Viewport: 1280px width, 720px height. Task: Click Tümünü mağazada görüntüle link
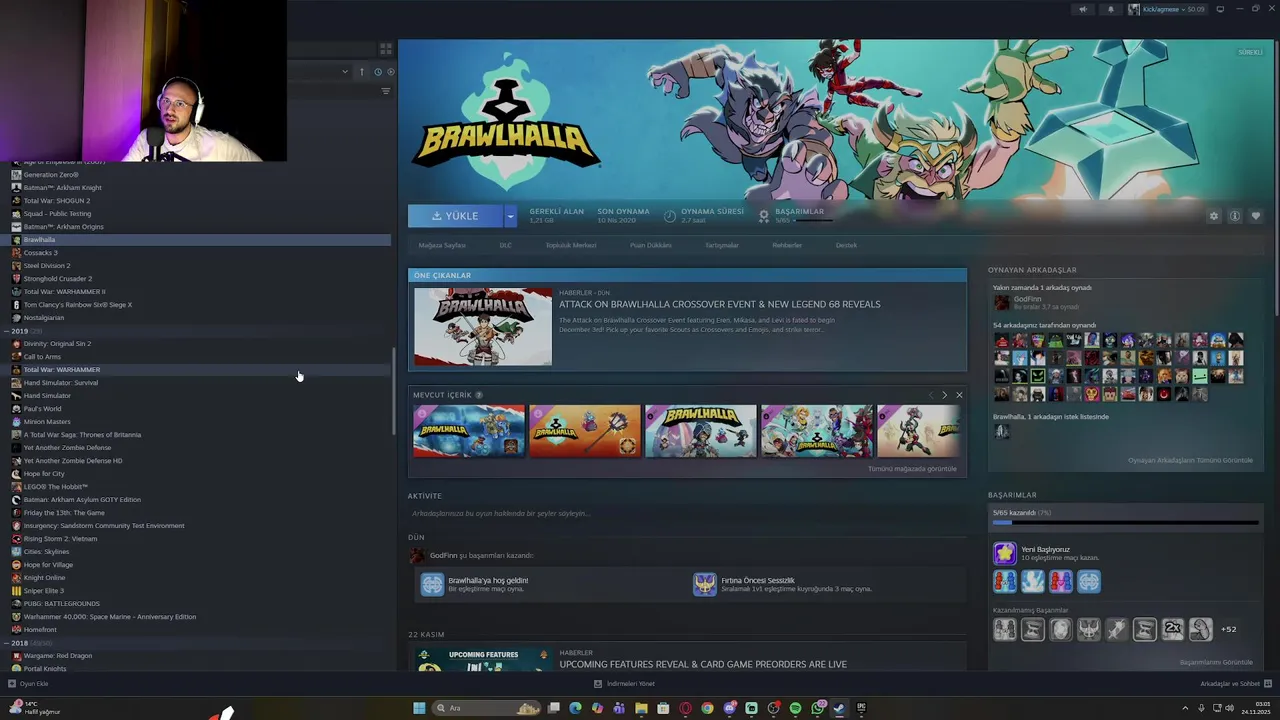[x=912, y=469]
